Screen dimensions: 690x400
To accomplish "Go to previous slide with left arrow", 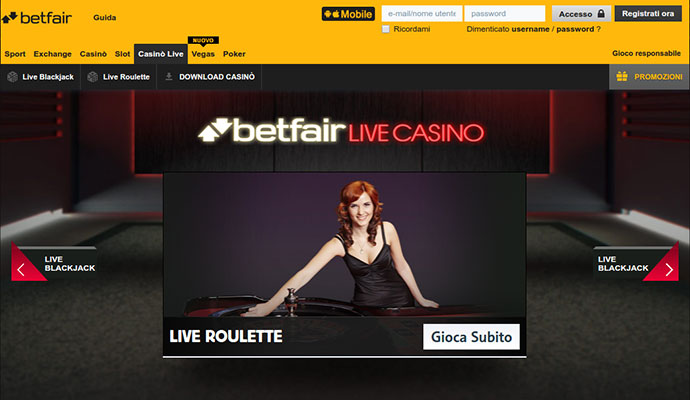I will tap(21, 269).
